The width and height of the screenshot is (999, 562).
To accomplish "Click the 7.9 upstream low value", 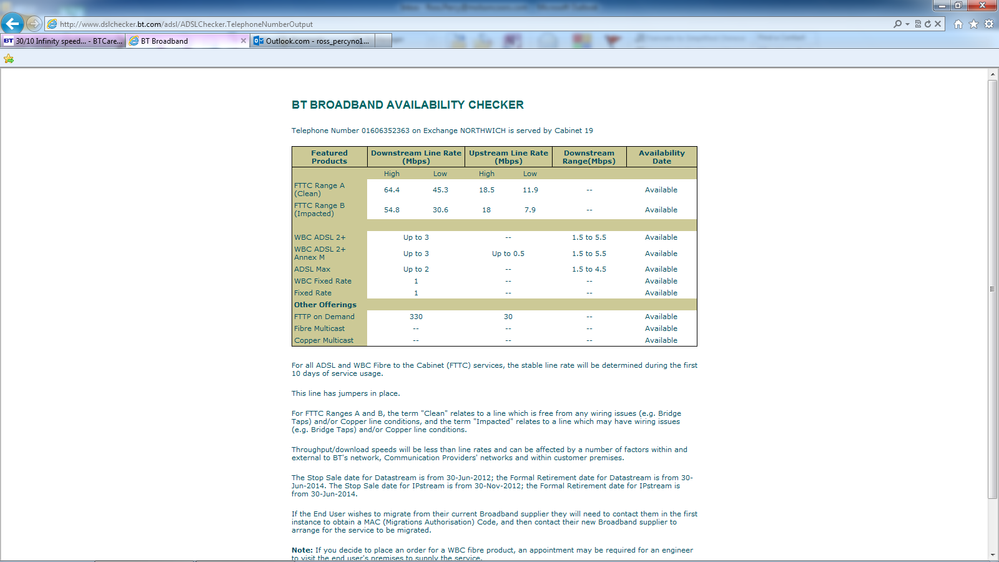I will tap(530, 210).
